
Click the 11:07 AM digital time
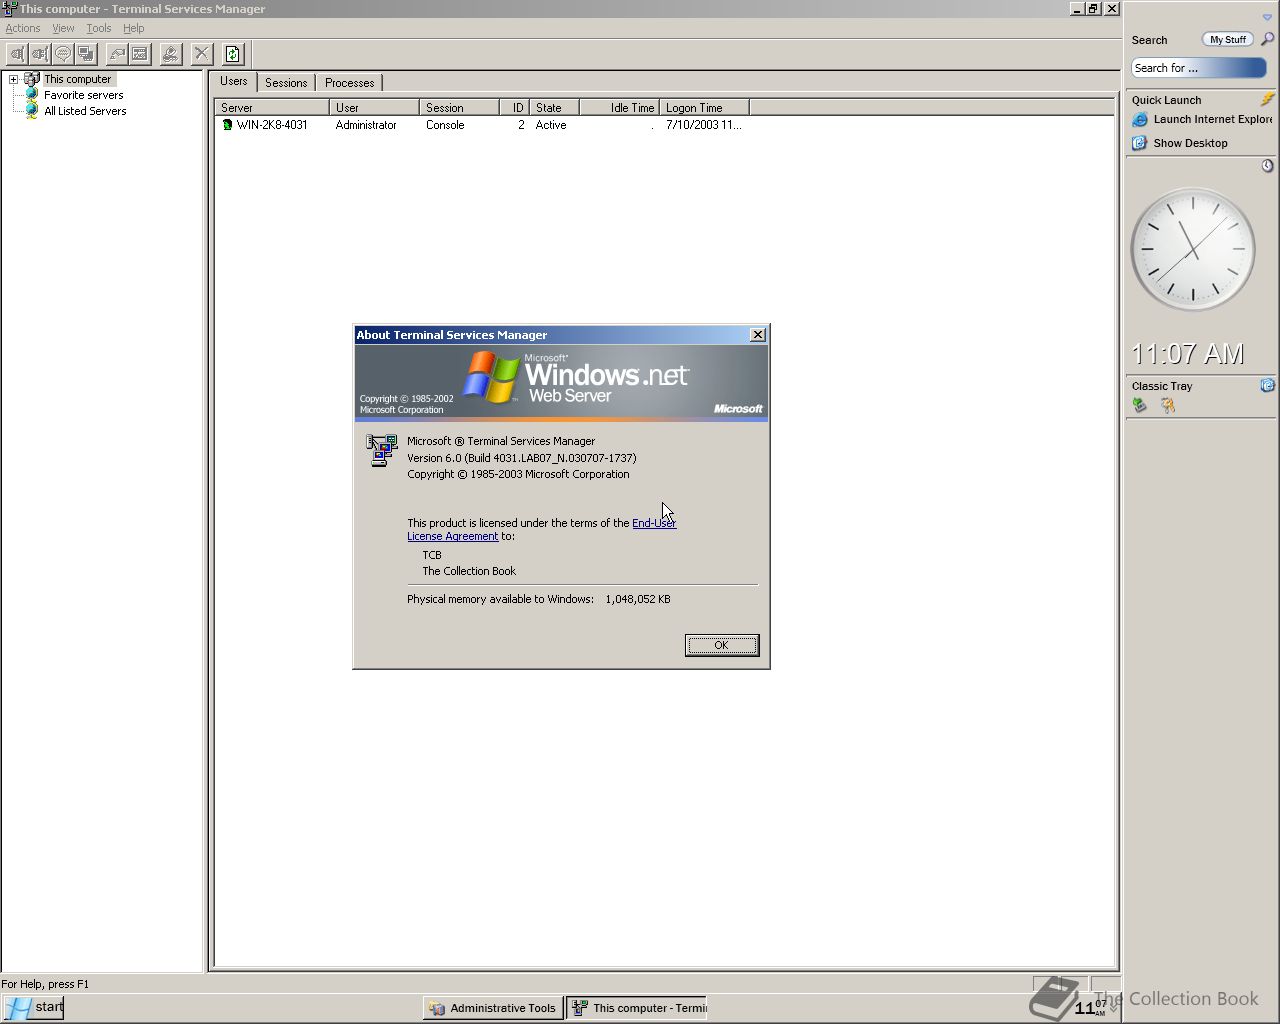[x=1188, y=354]
